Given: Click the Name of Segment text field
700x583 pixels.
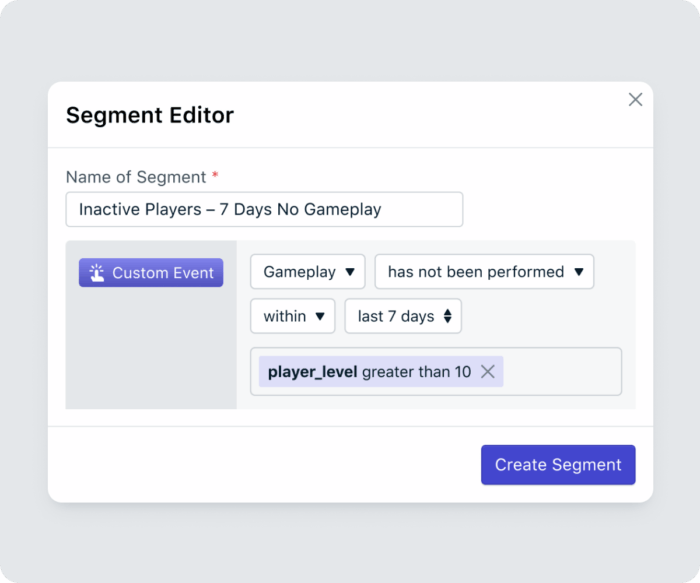Looking at the screenshot, I should (264, 209).
